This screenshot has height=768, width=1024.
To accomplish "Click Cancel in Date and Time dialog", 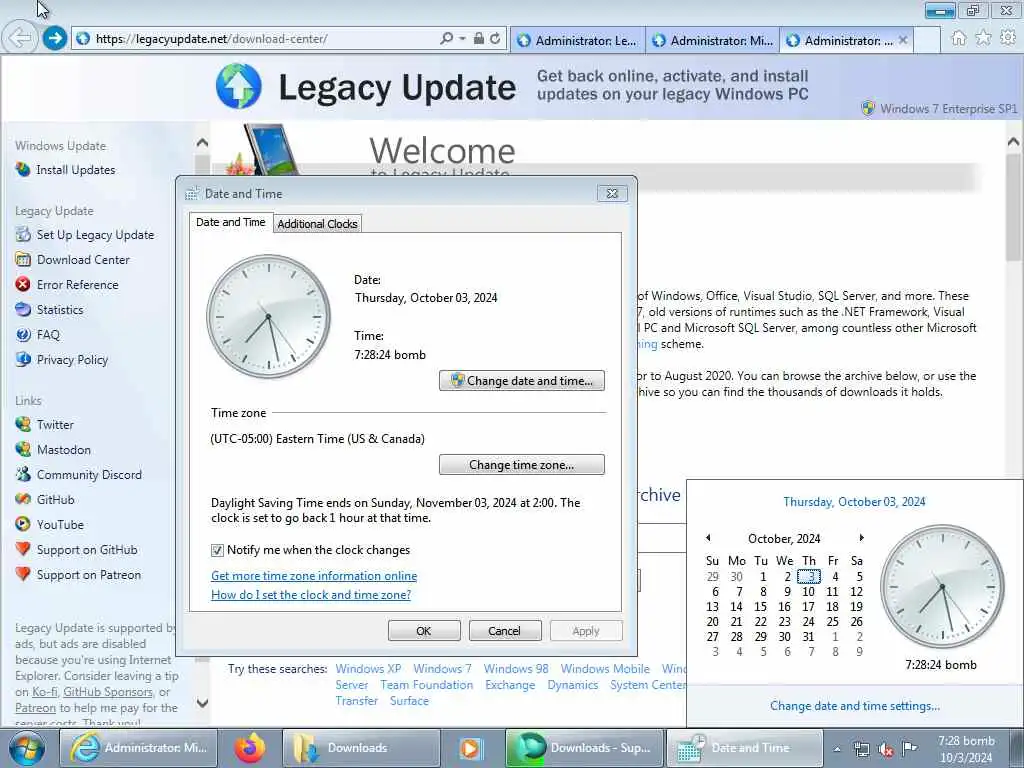I will click(505, 631).
